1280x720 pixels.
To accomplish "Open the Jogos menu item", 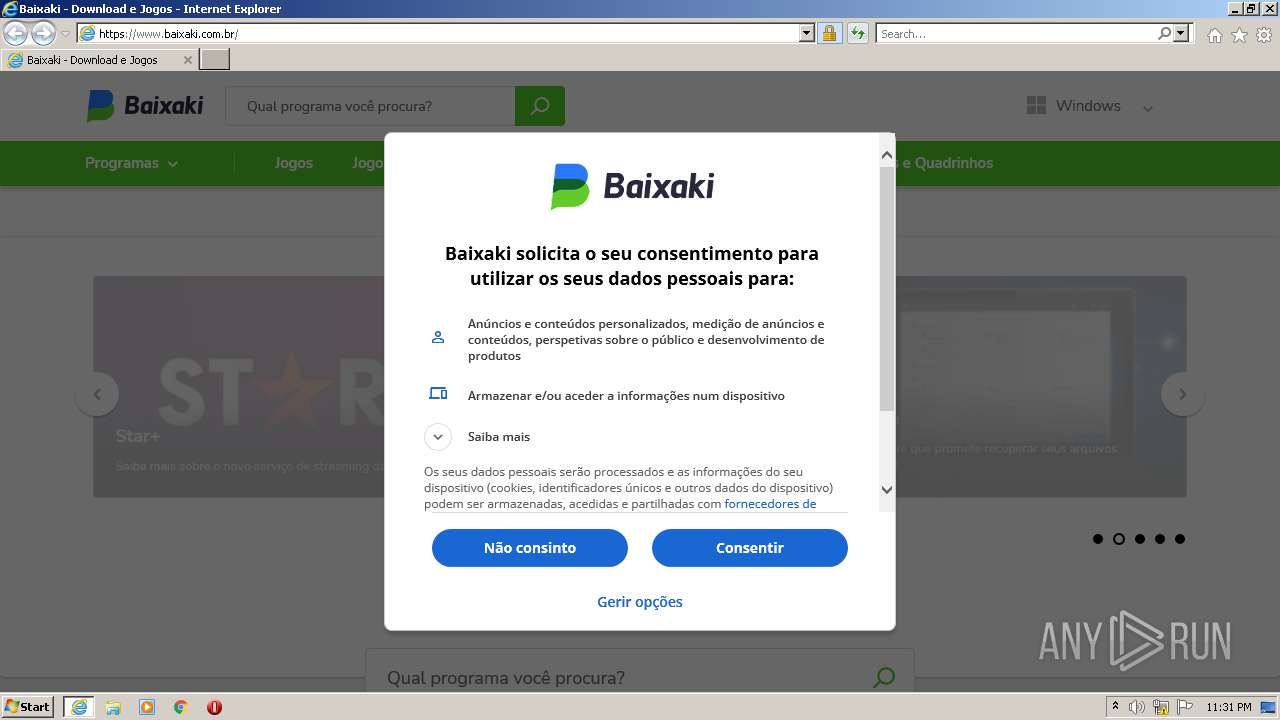I will point(294,163).
